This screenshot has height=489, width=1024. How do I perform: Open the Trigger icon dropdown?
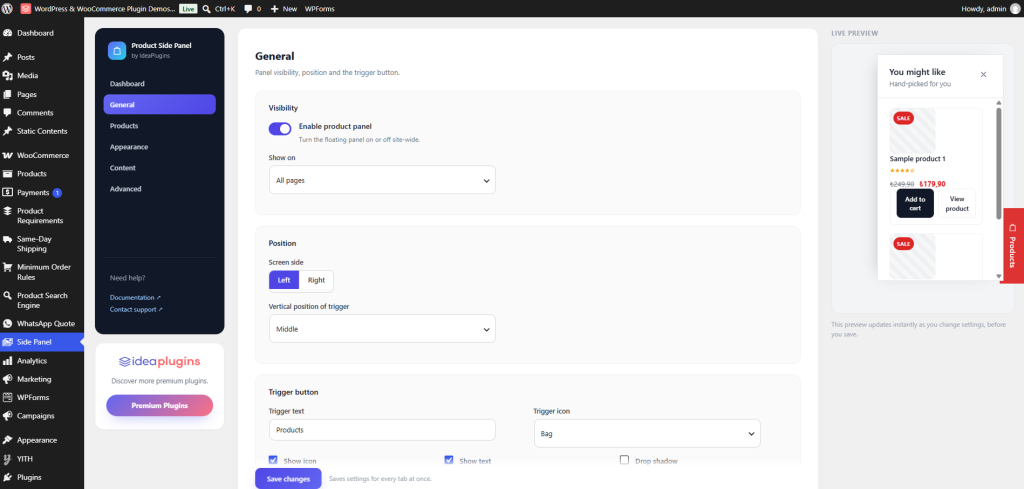(647, 434)
